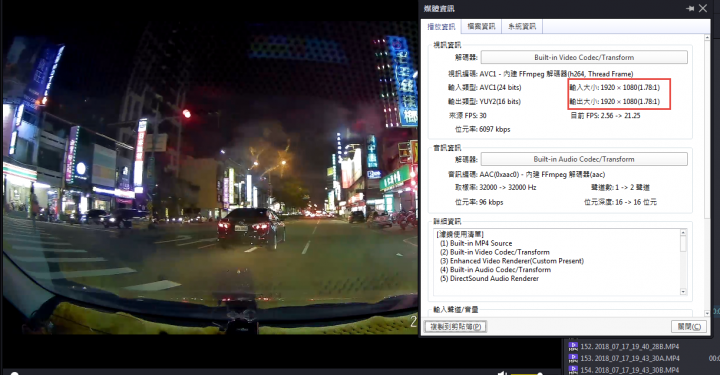Click the '目前 FPS: 2.56 -> 21.25' text
This screenshot has width=720, height=375.
(x=605, y=116)
